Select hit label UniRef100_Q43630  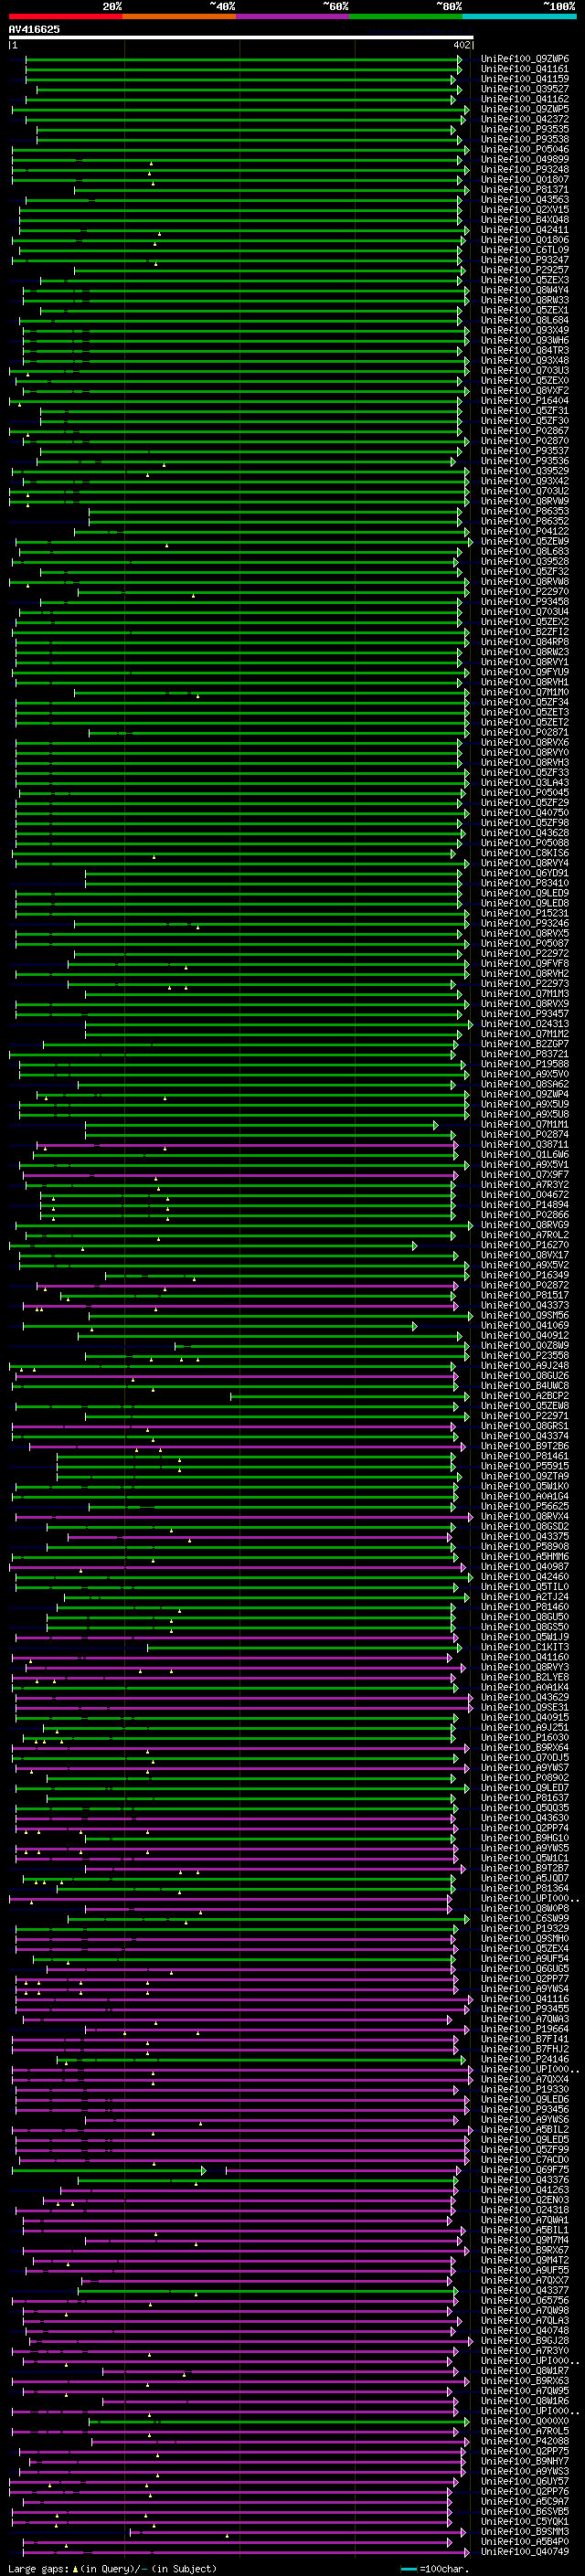[x=525, y=1817]
